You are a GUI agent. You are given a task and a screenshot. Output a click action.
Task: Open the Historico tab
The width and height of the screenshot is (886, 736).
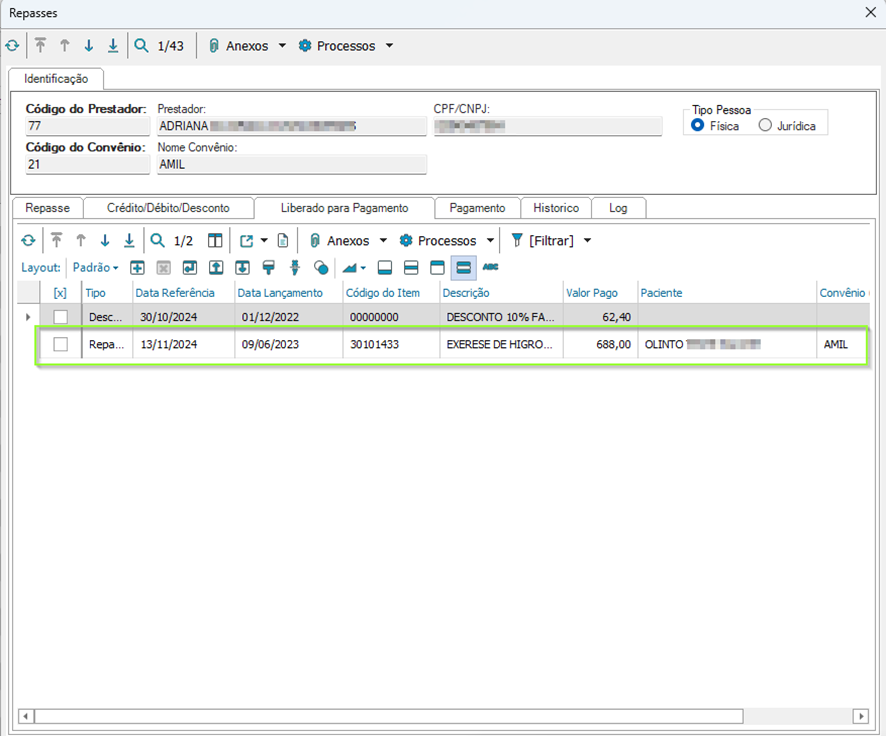coord(556,208)
